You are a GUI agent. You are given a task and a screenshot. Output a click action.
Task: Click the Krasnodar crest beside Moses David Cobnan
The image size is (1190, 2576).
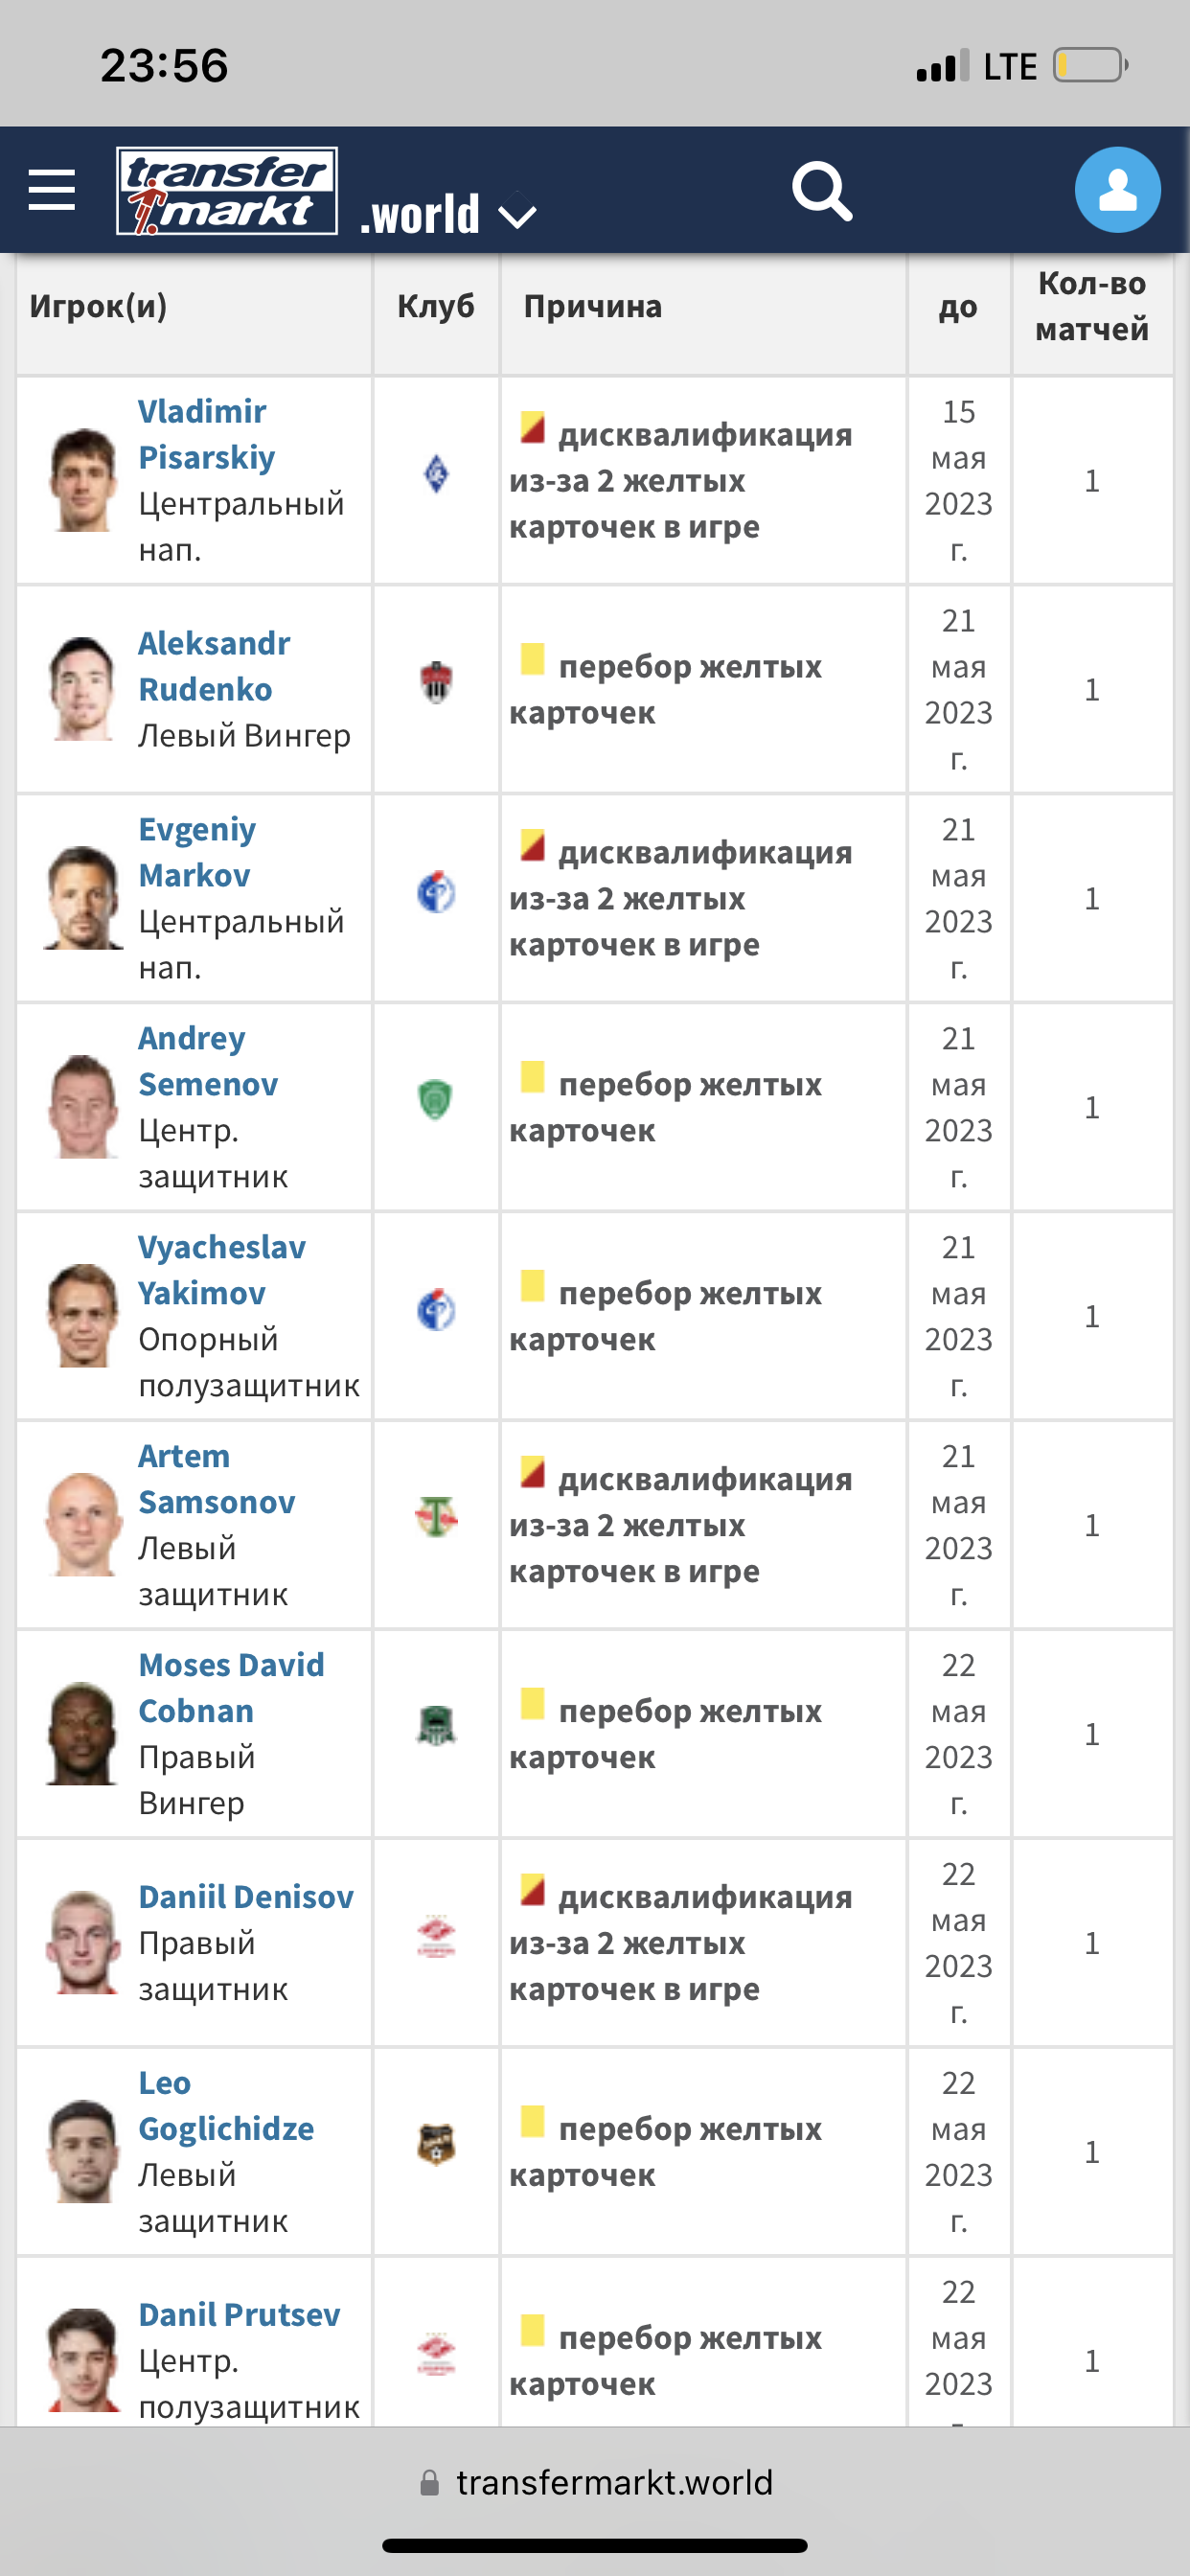click(x=436, y=1725)
